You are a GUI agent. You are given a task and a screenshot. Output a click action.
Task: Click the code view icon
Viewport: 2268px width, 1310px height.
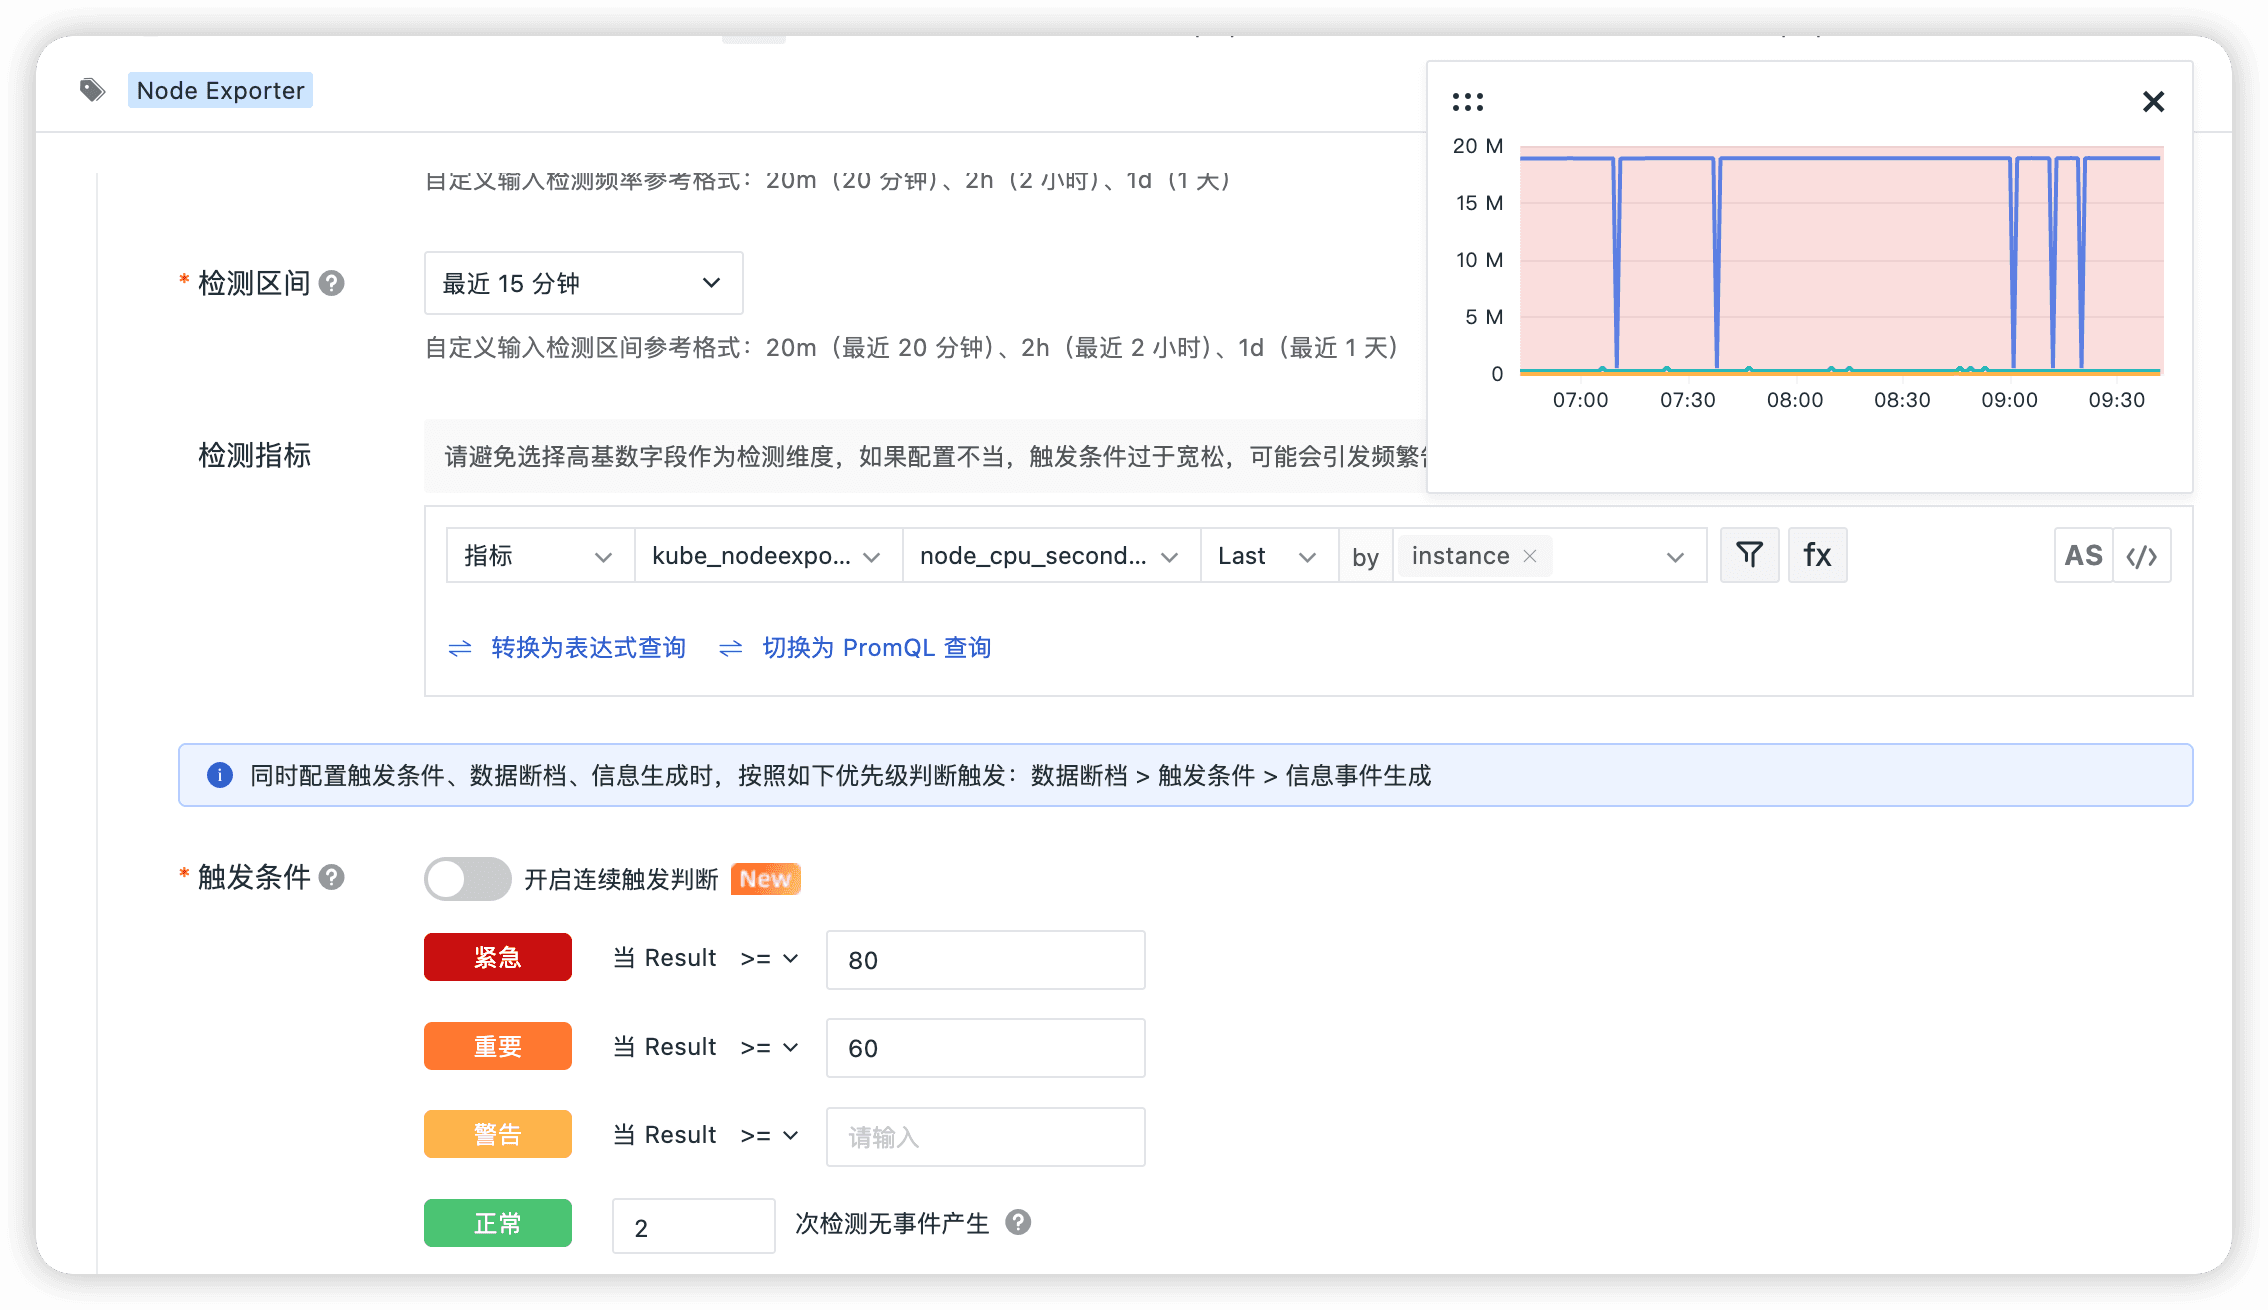coord(2142,556)
